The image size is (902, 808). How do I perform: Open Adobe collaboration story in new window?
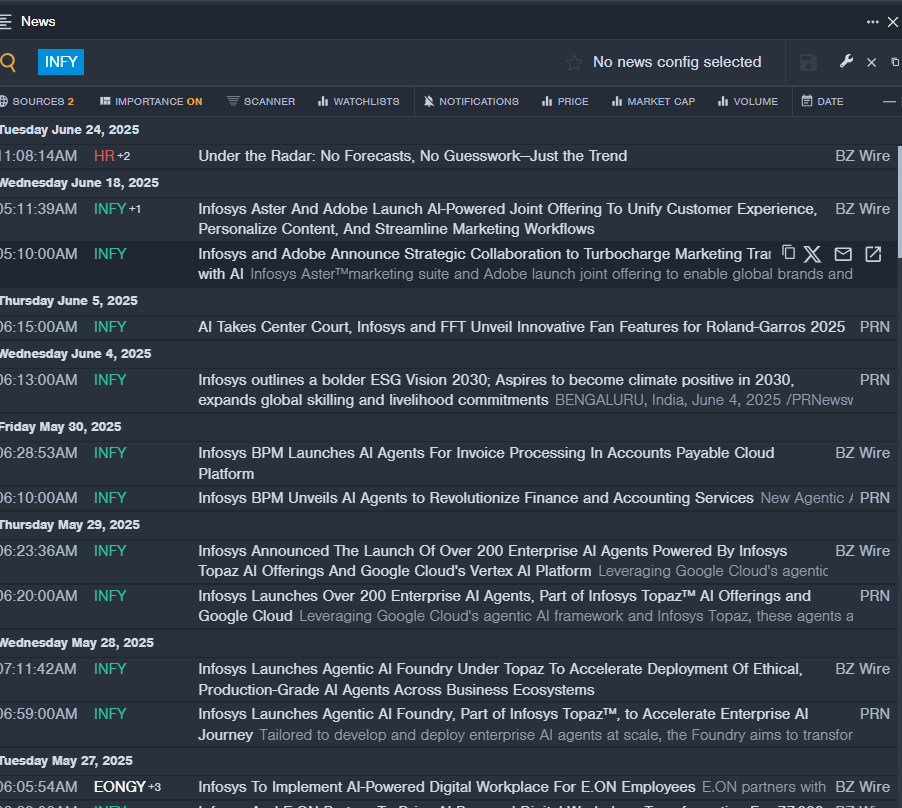pyautogui.click(x=873, y=254)
